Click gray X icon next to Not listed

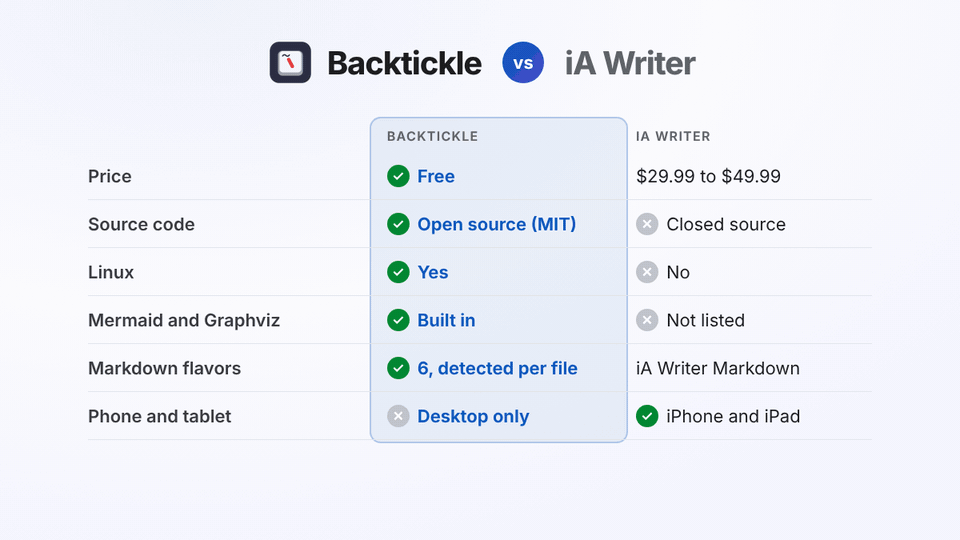[x=647, y=320]
